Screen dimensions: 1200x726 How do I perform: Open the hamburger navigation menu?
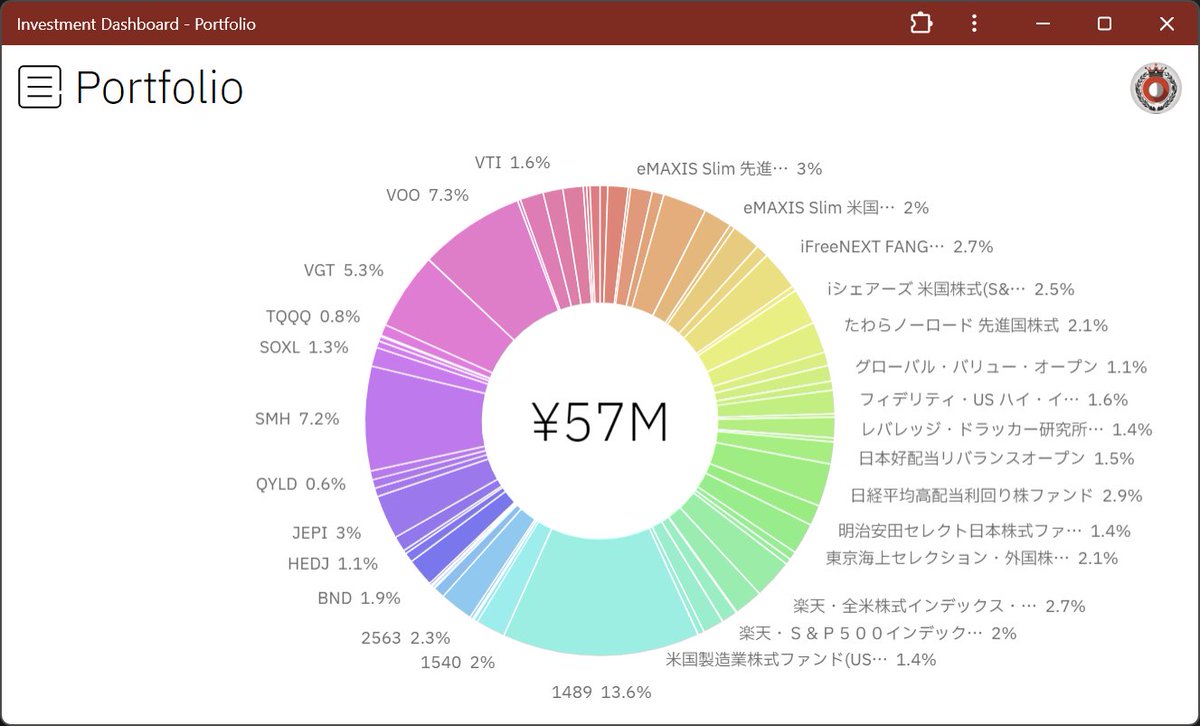point(40,88)
